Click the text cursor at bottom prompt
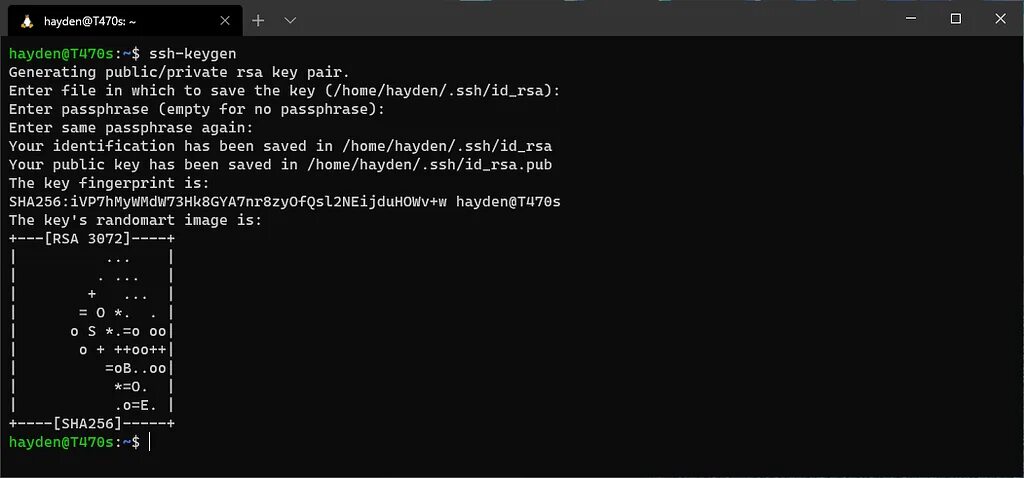Image resolution: width=1024 pixels, height=478 pixels. (x=150, y=442)
